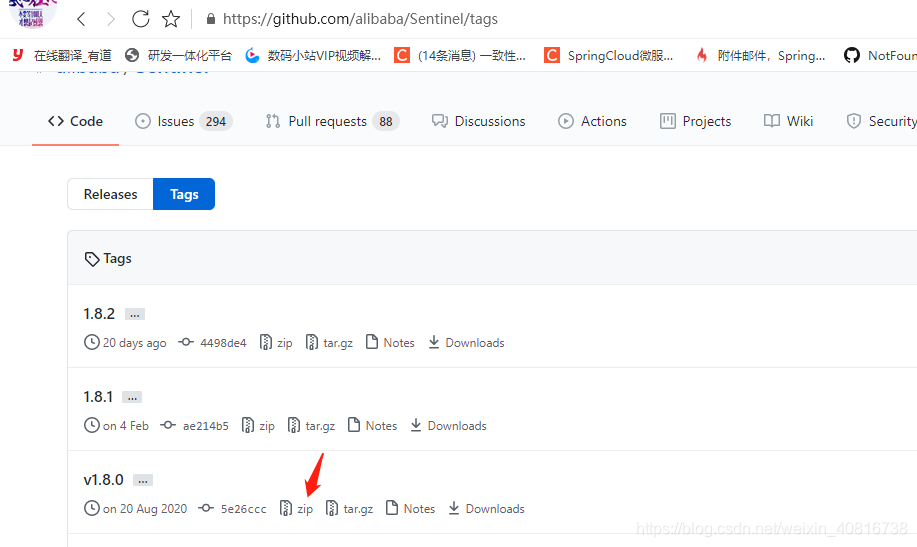
Task: Open tag 1.8.2
Action: [99, 314]
